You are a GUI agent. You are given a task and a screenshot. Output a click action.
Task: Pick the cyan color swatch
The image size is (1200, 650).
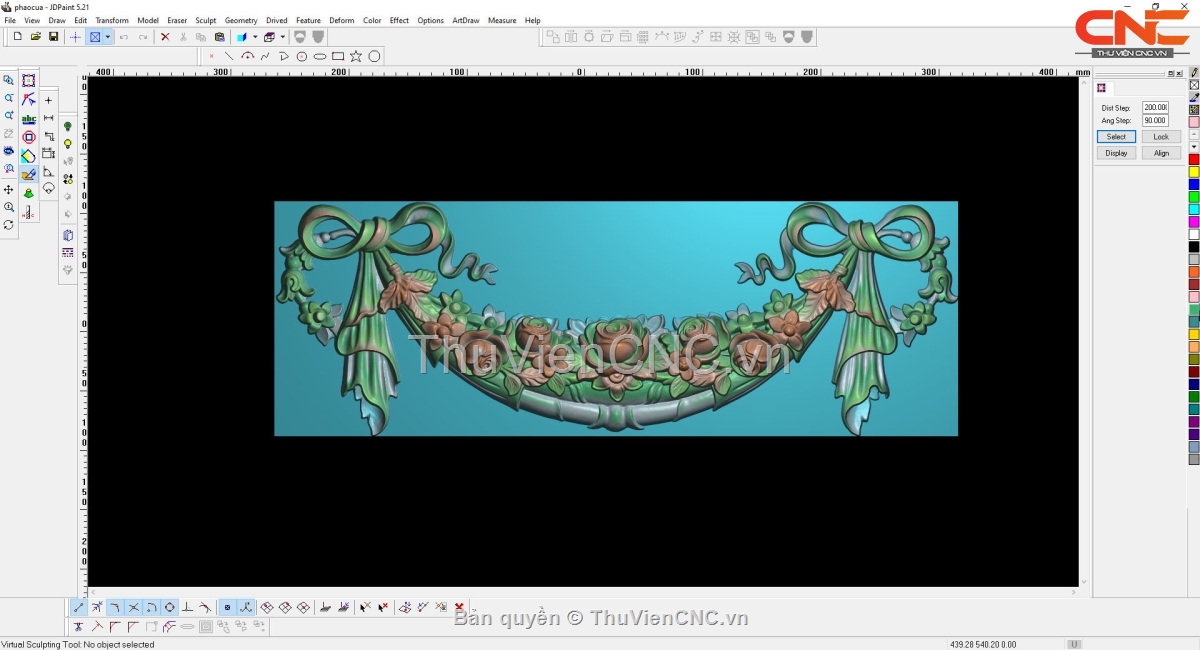click(1194, 210)
